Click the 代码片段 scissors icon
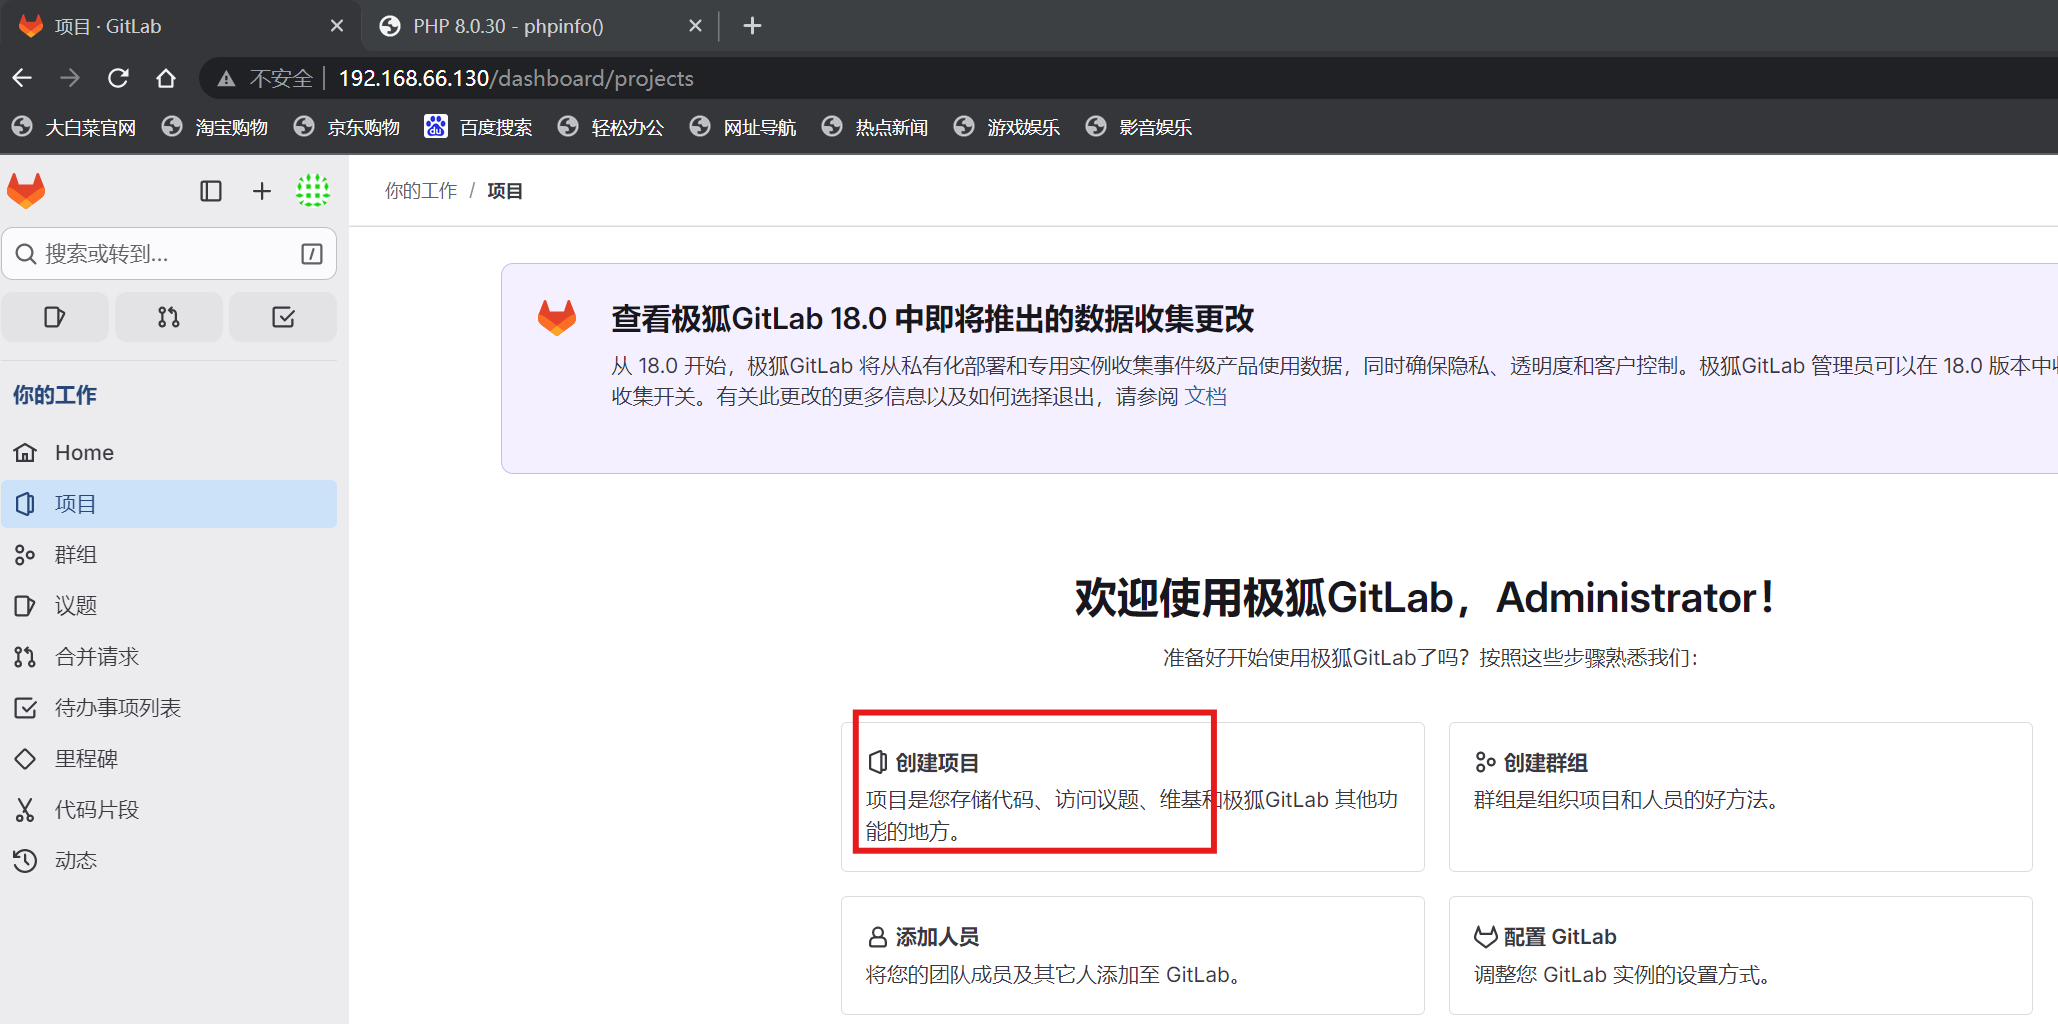Image resolution: width=2058 pixels, height=1024 pixels. 25,810
